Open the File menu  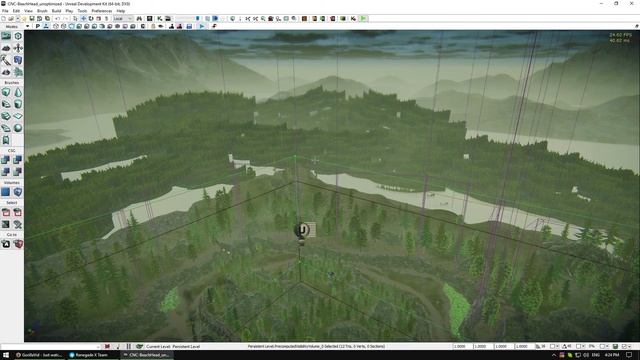(x=5, y=11)
